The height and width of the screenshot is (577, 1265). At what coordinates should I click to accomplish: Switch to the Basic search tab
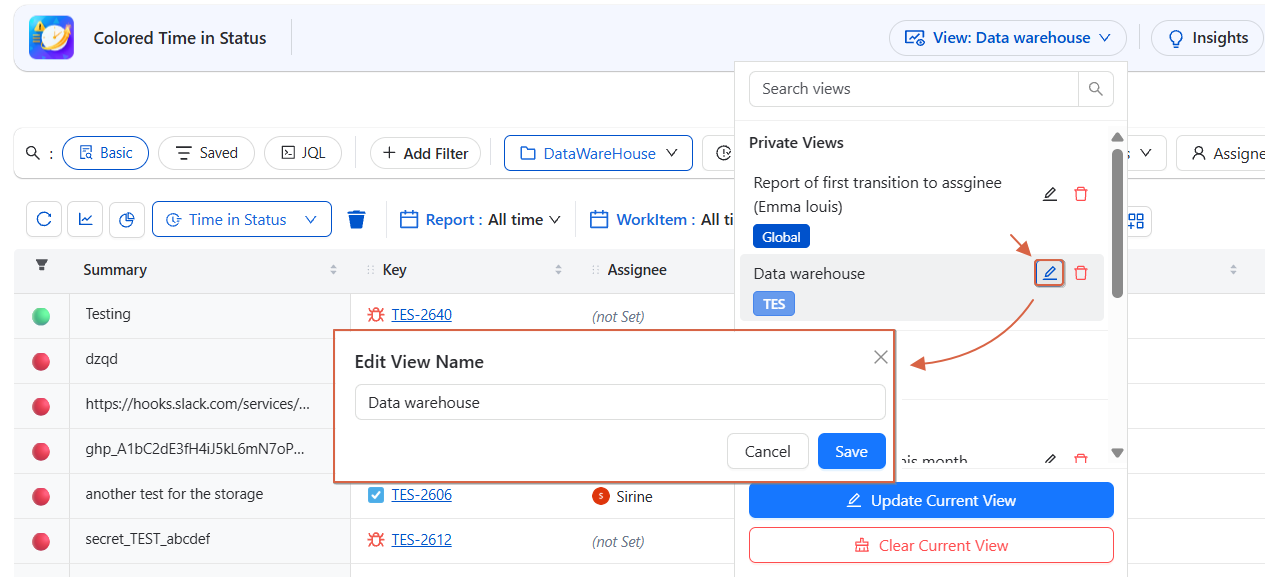click(105, 153)
